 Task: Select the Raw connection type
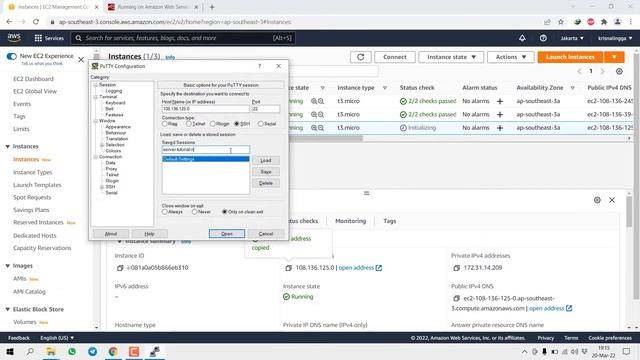pos(164,124)
